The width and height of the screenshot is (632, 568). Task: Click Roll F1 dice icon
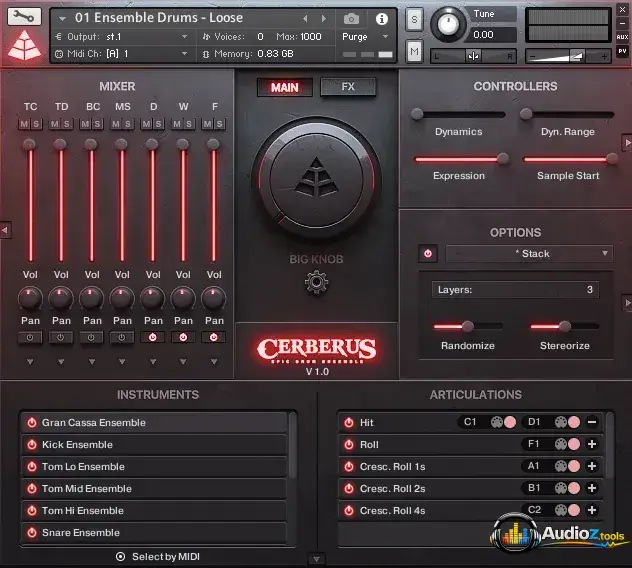coord(561,444)
